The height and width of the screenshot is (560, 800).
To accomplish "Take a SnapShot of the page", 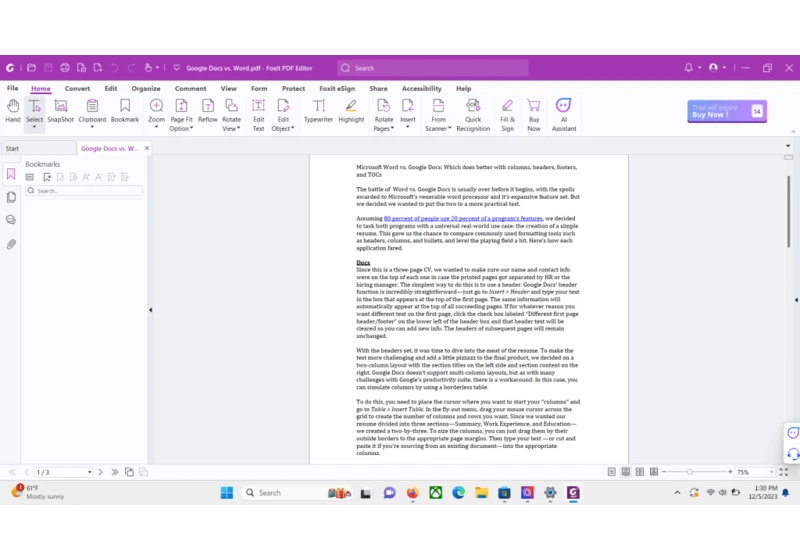I will click(x=61, y=111).
